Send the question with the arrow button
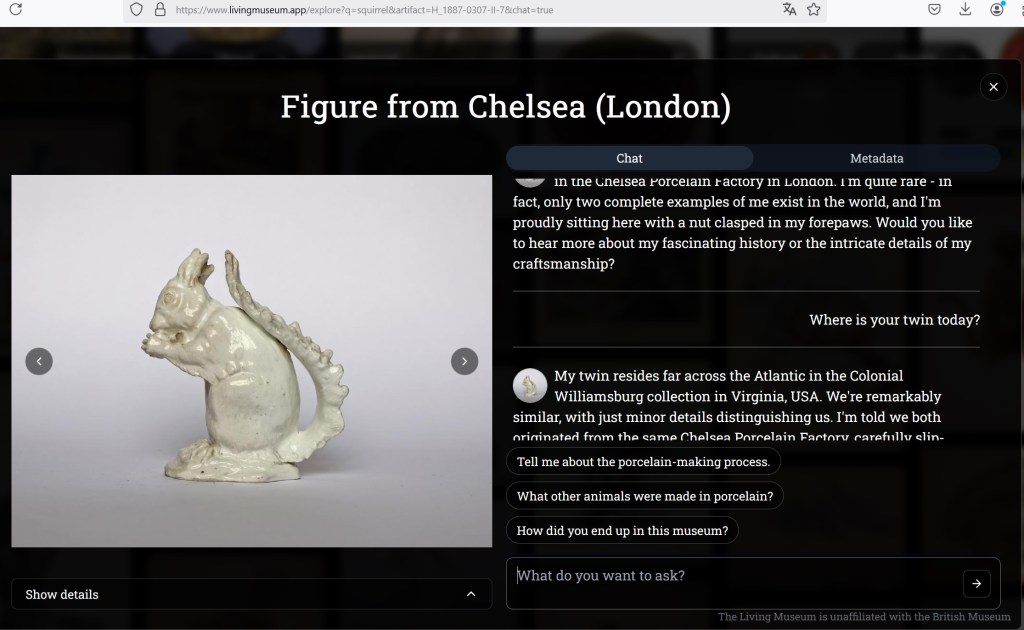1024x630 pixels. pos(976,584)
